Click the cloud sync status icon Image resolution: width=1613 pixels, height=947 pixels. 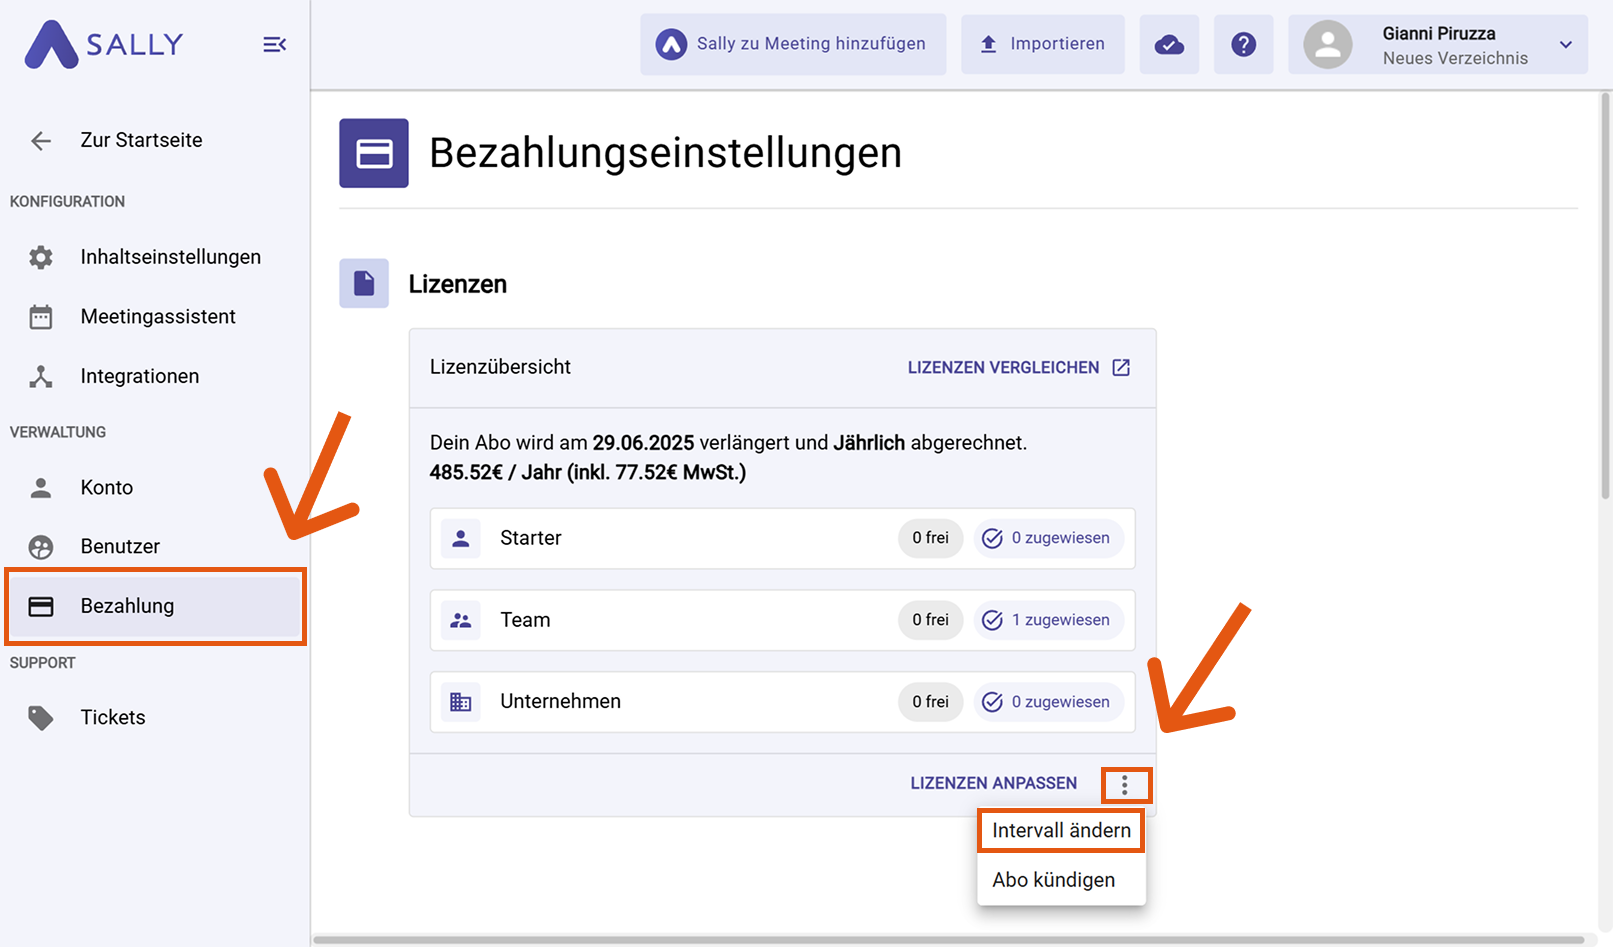tap(1169, 44)
